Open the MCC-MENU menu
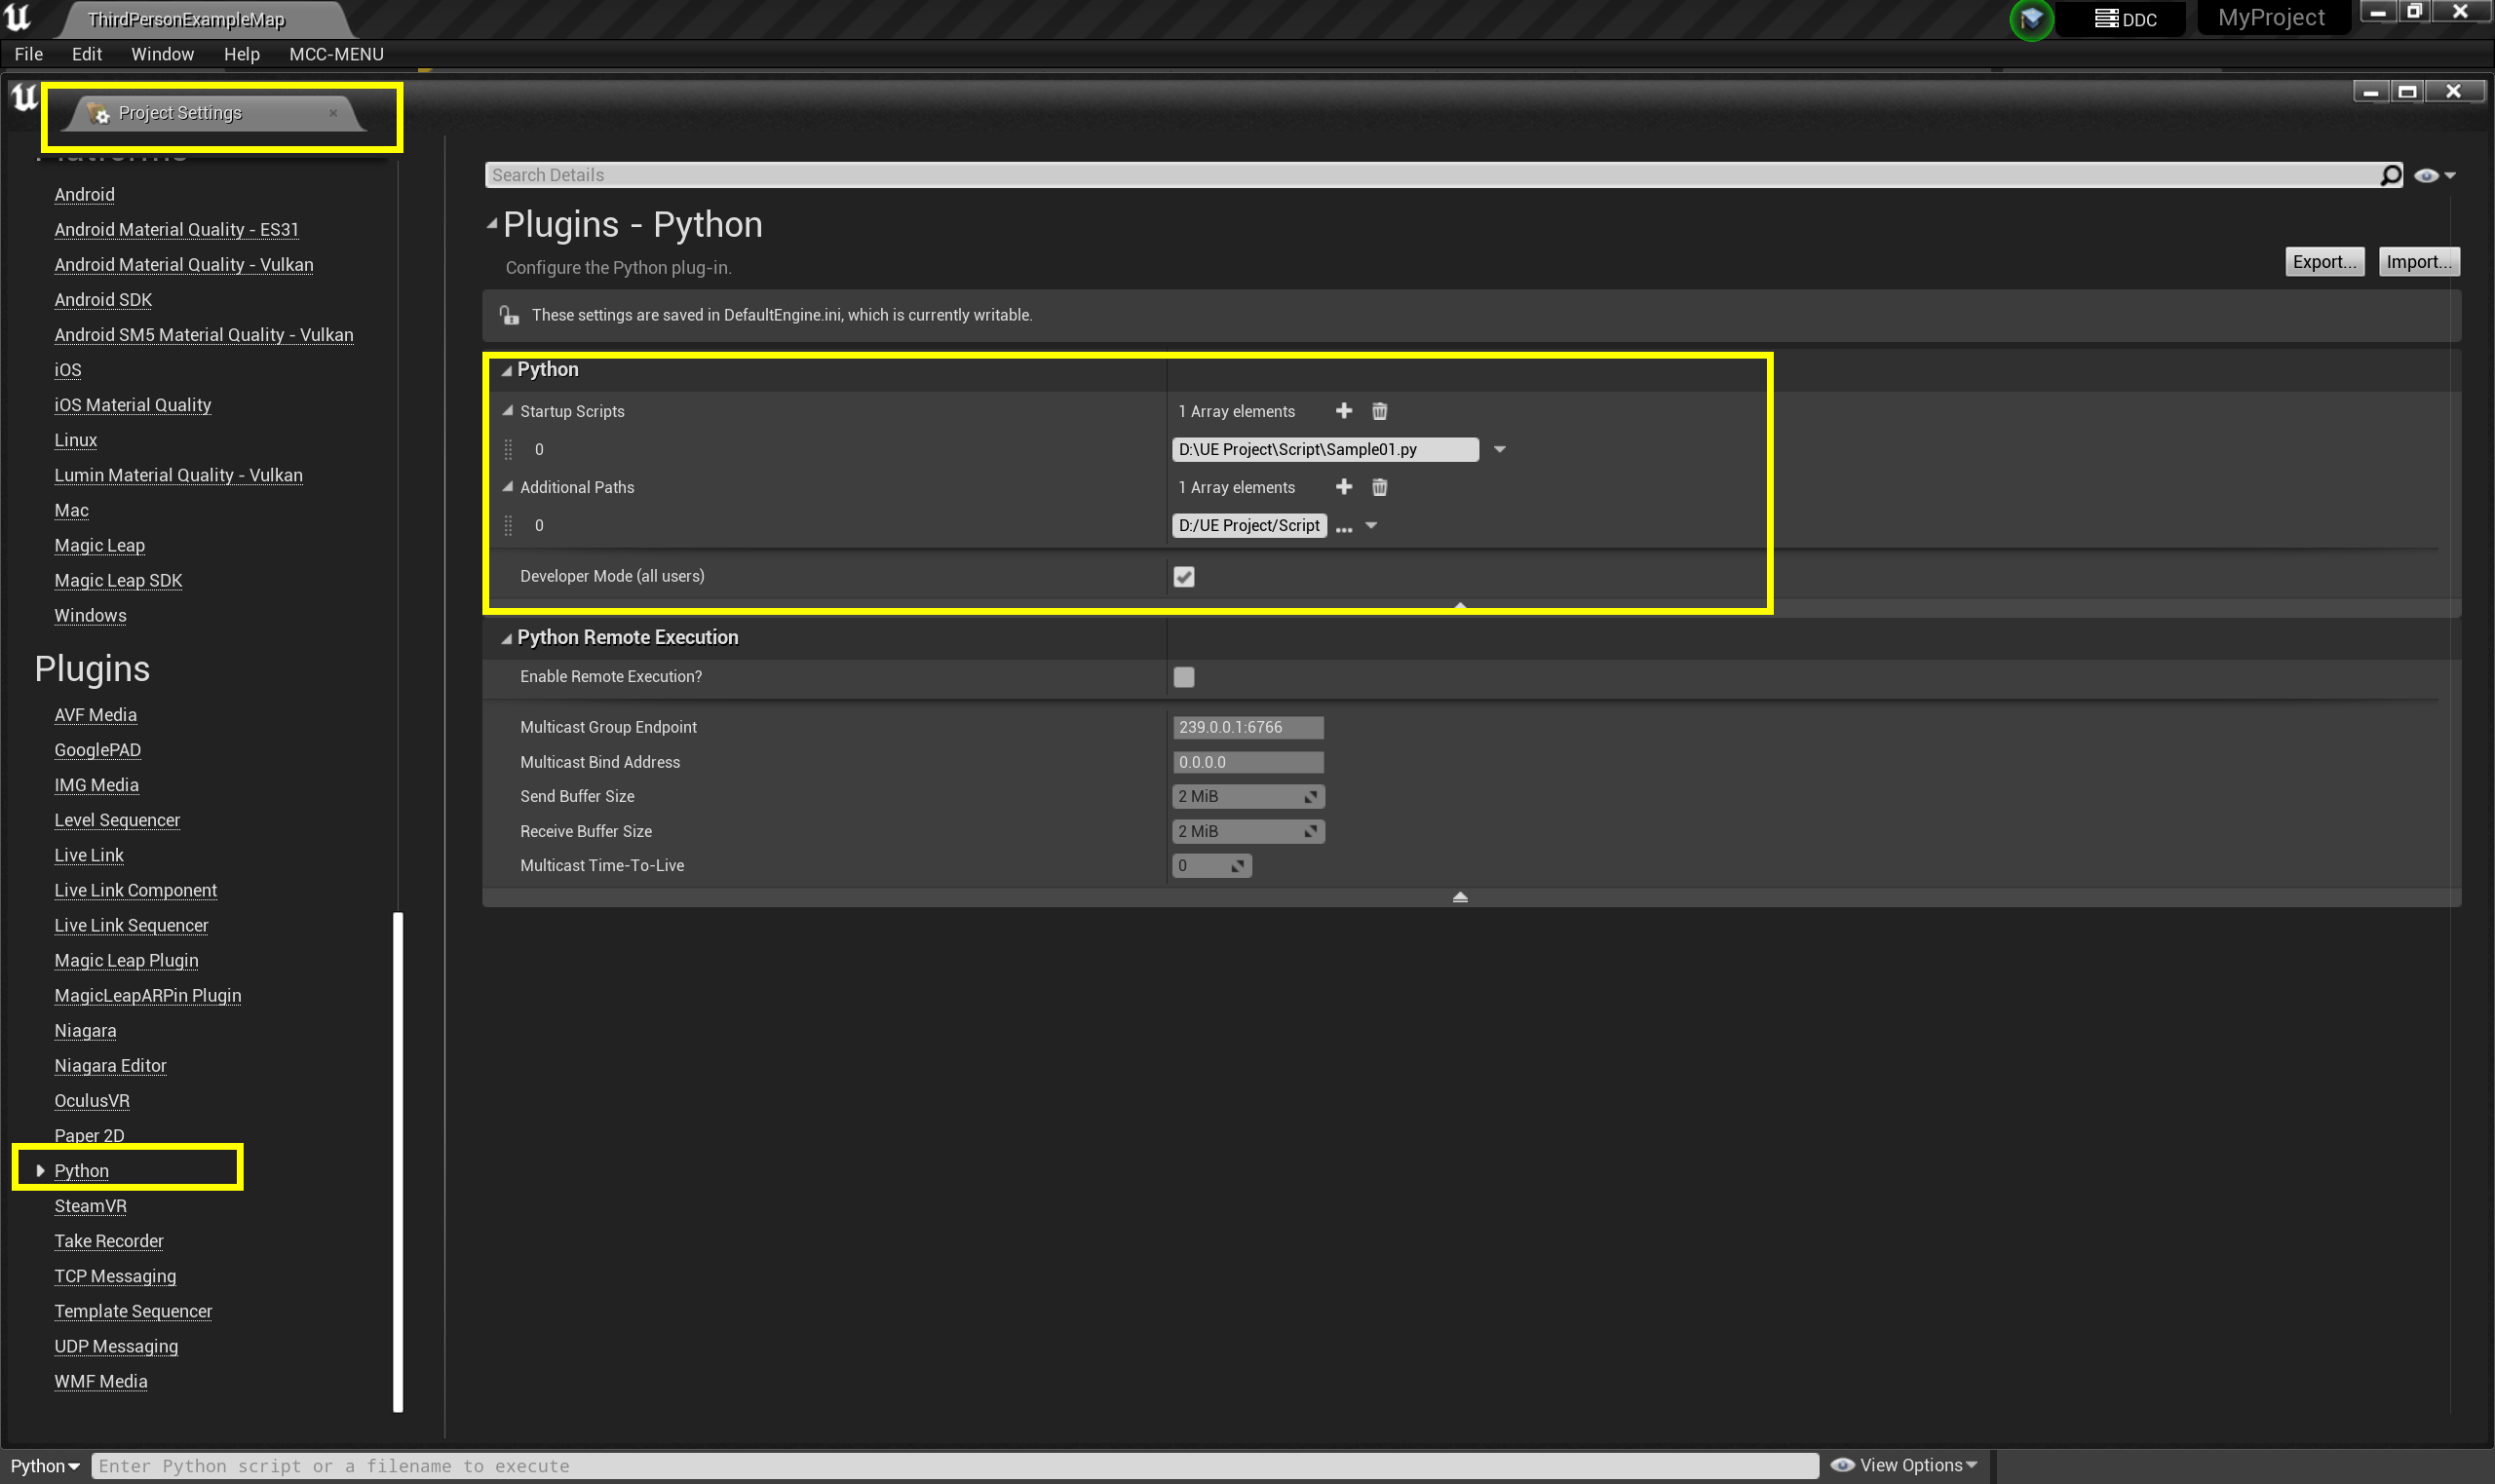 [x=336, y=54]
